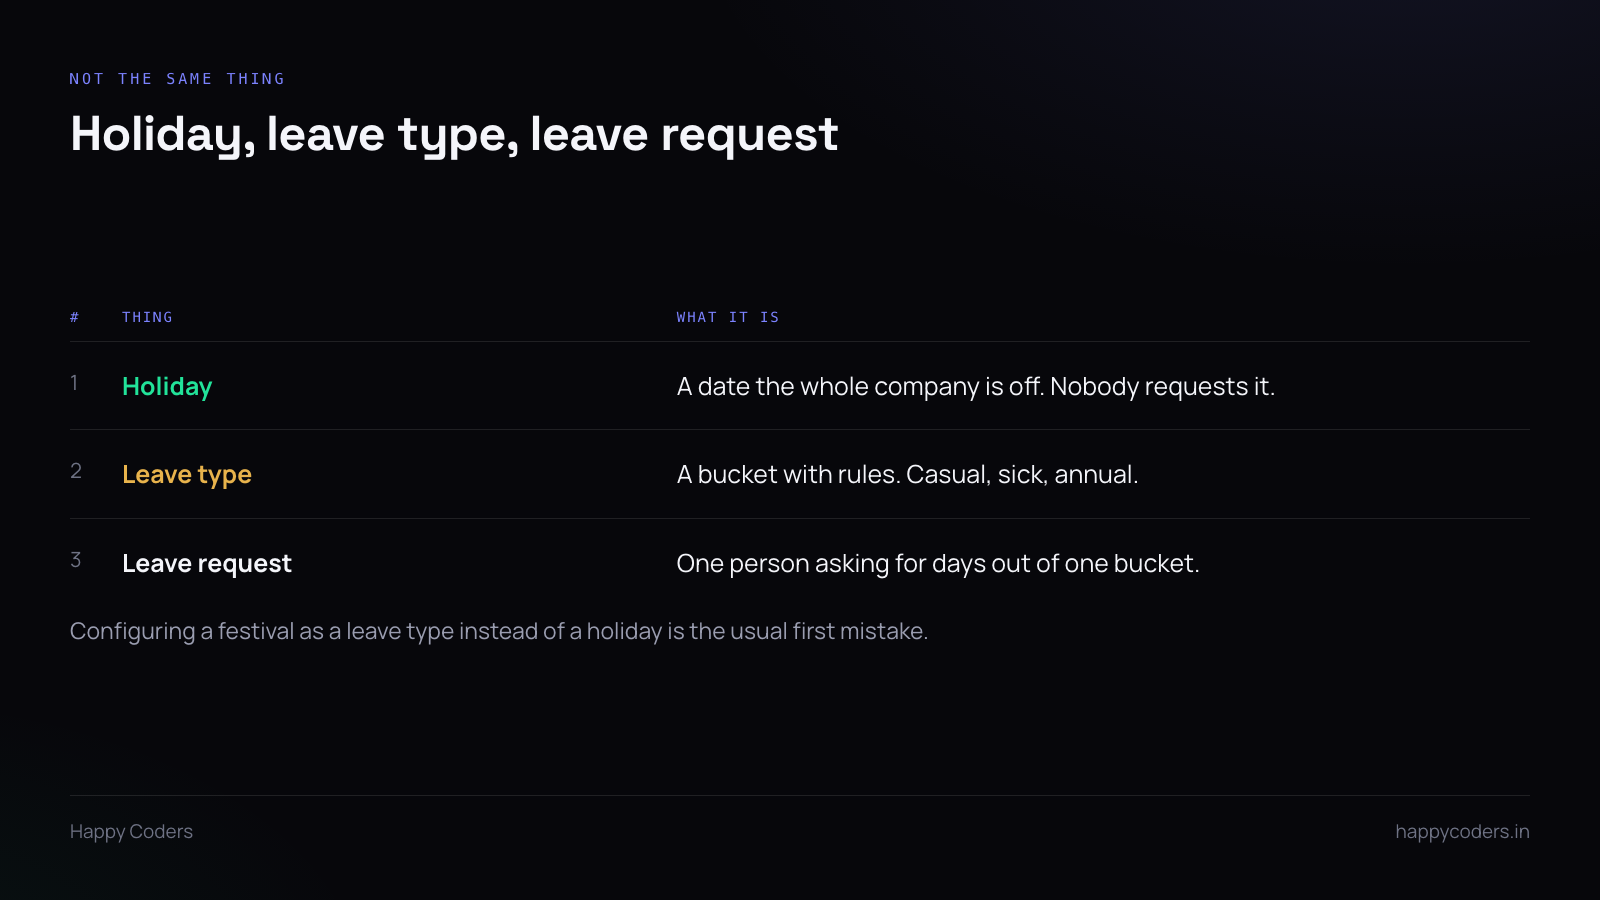Click the description 'One person asking for days'

click(x=938, y=564)
